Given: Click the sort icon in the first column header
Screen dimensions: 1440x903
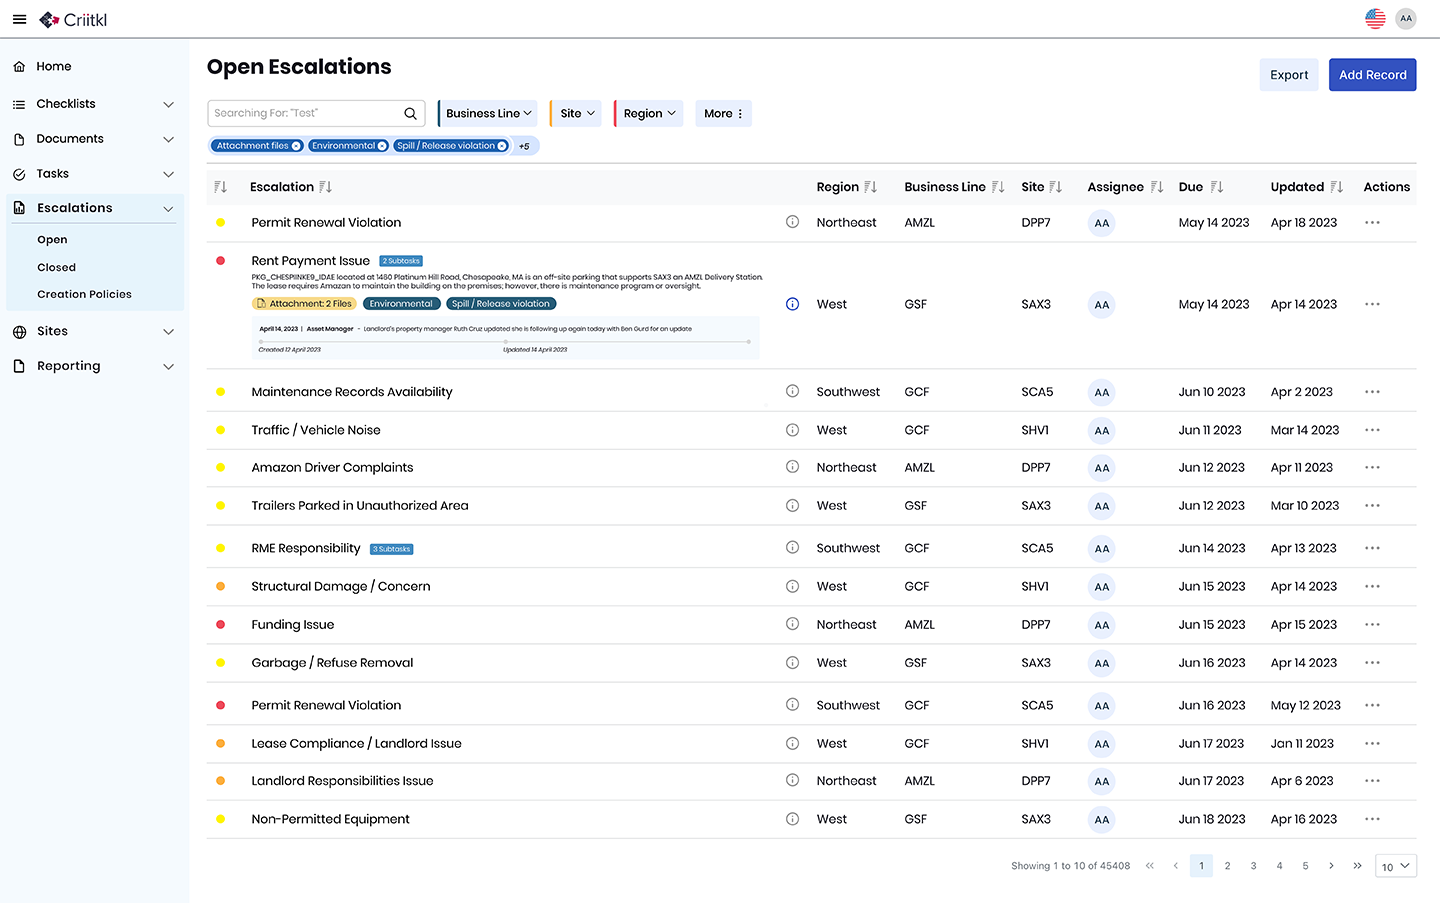Looking at the screenshot, I should pos(221,187).
